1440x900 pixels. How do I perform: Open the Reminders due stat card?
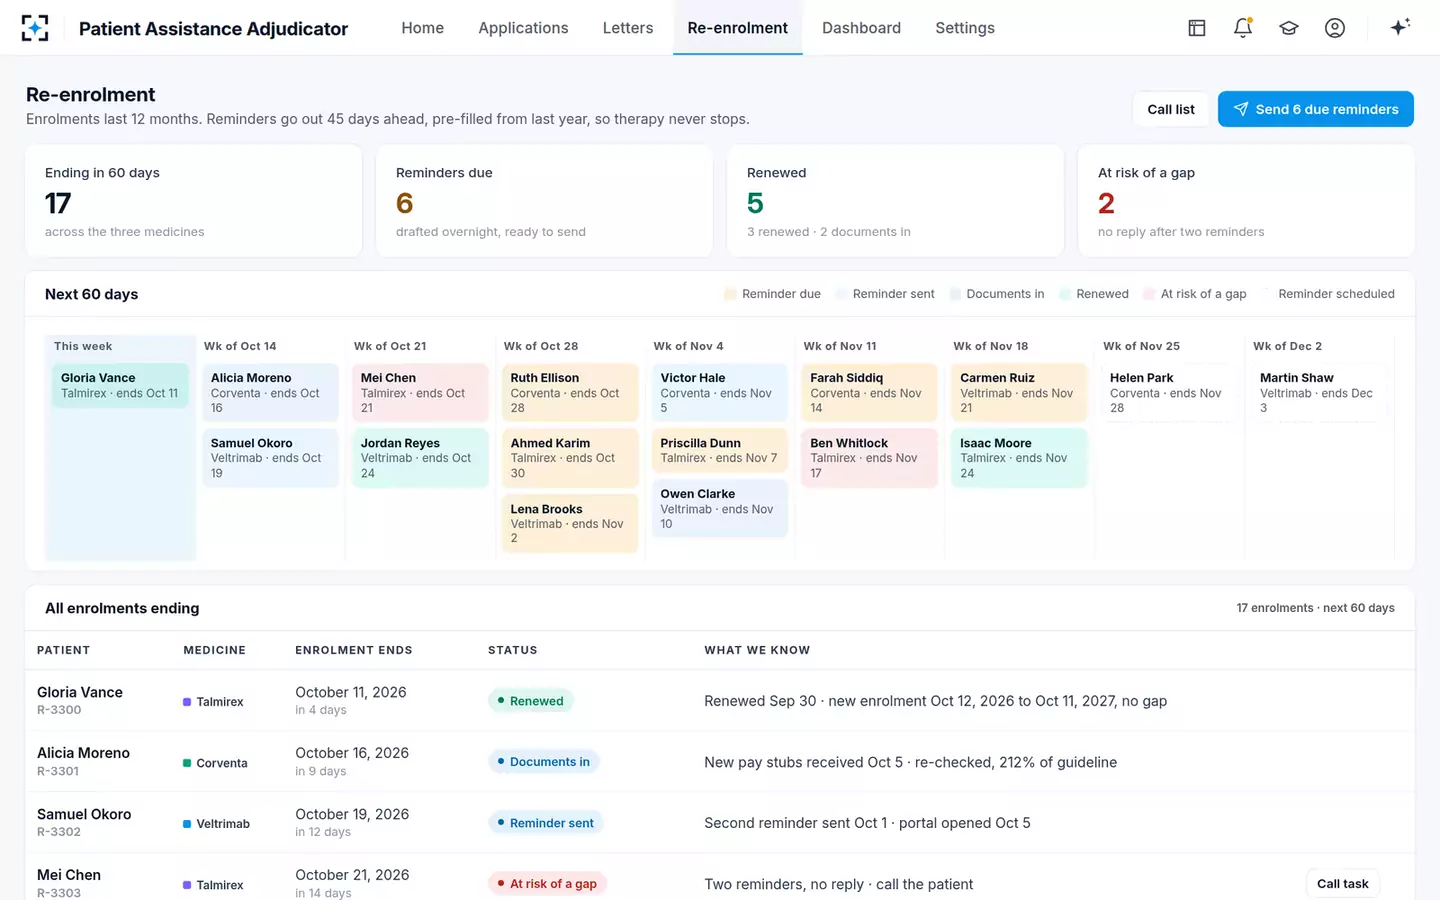tap(545, 201)
